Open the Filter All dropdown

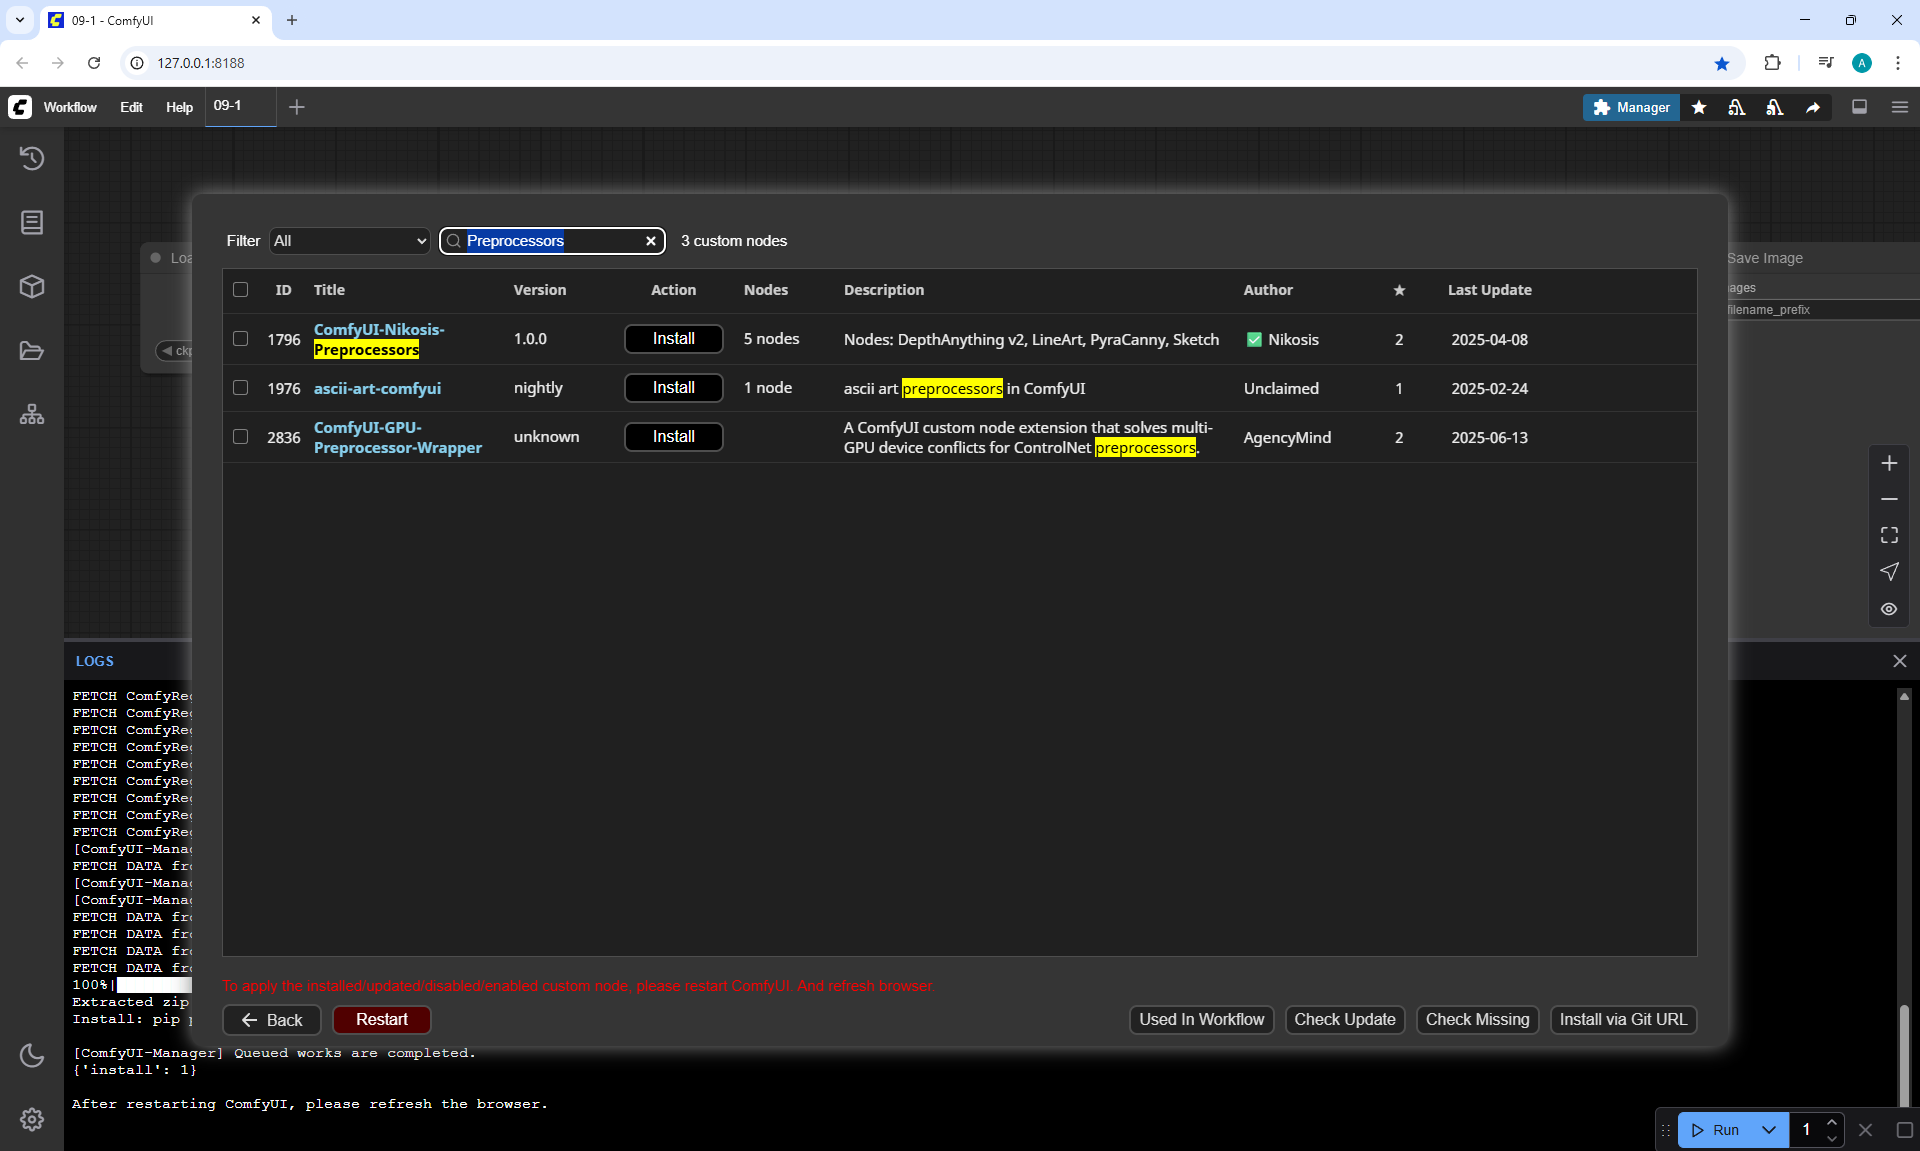(349, 241)
